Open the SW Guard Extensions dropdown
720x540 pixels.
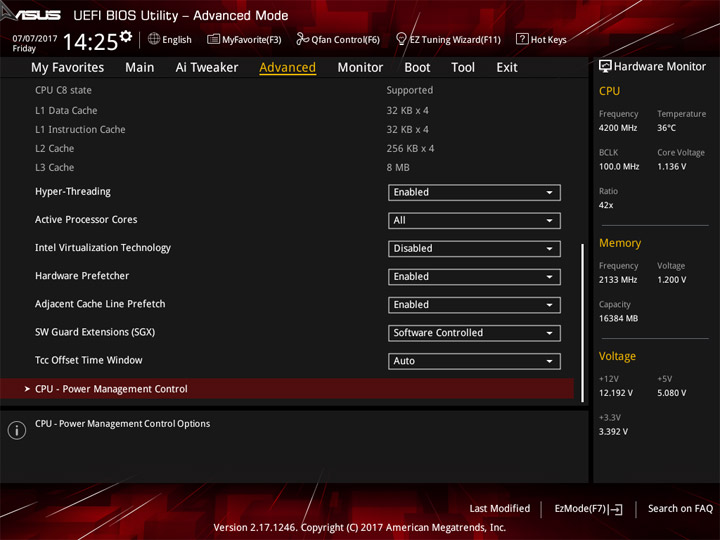click(474, 333)
